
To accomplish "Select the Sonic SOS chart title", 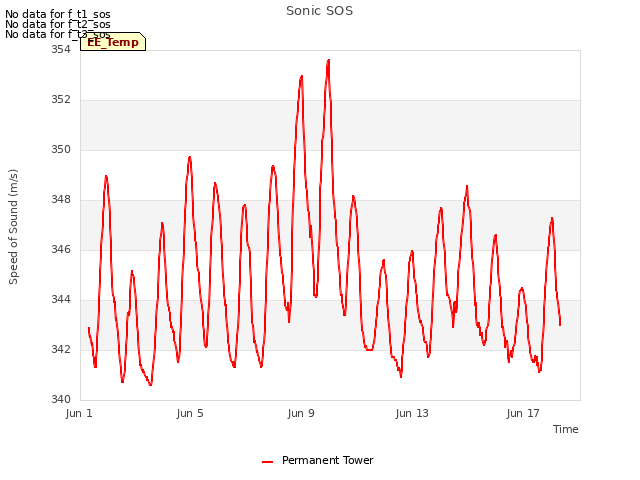I will tap(319, 11).
